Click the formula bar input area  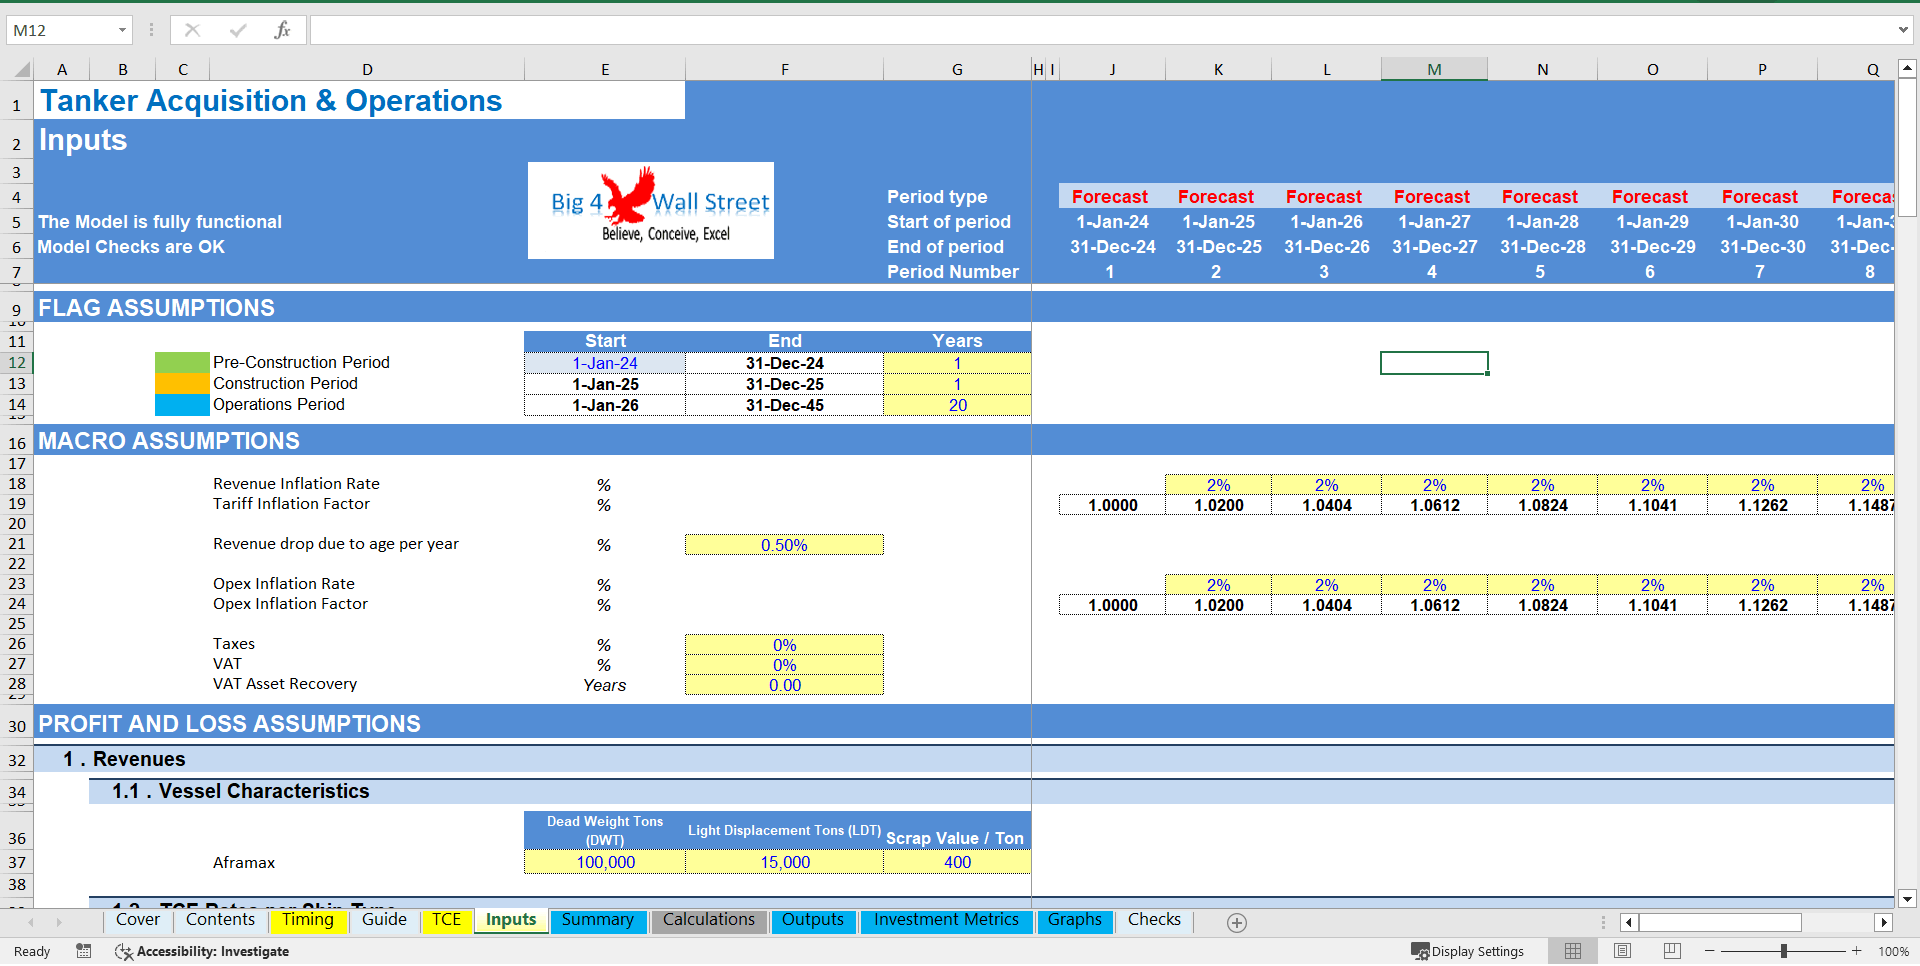pos(1100,30)
